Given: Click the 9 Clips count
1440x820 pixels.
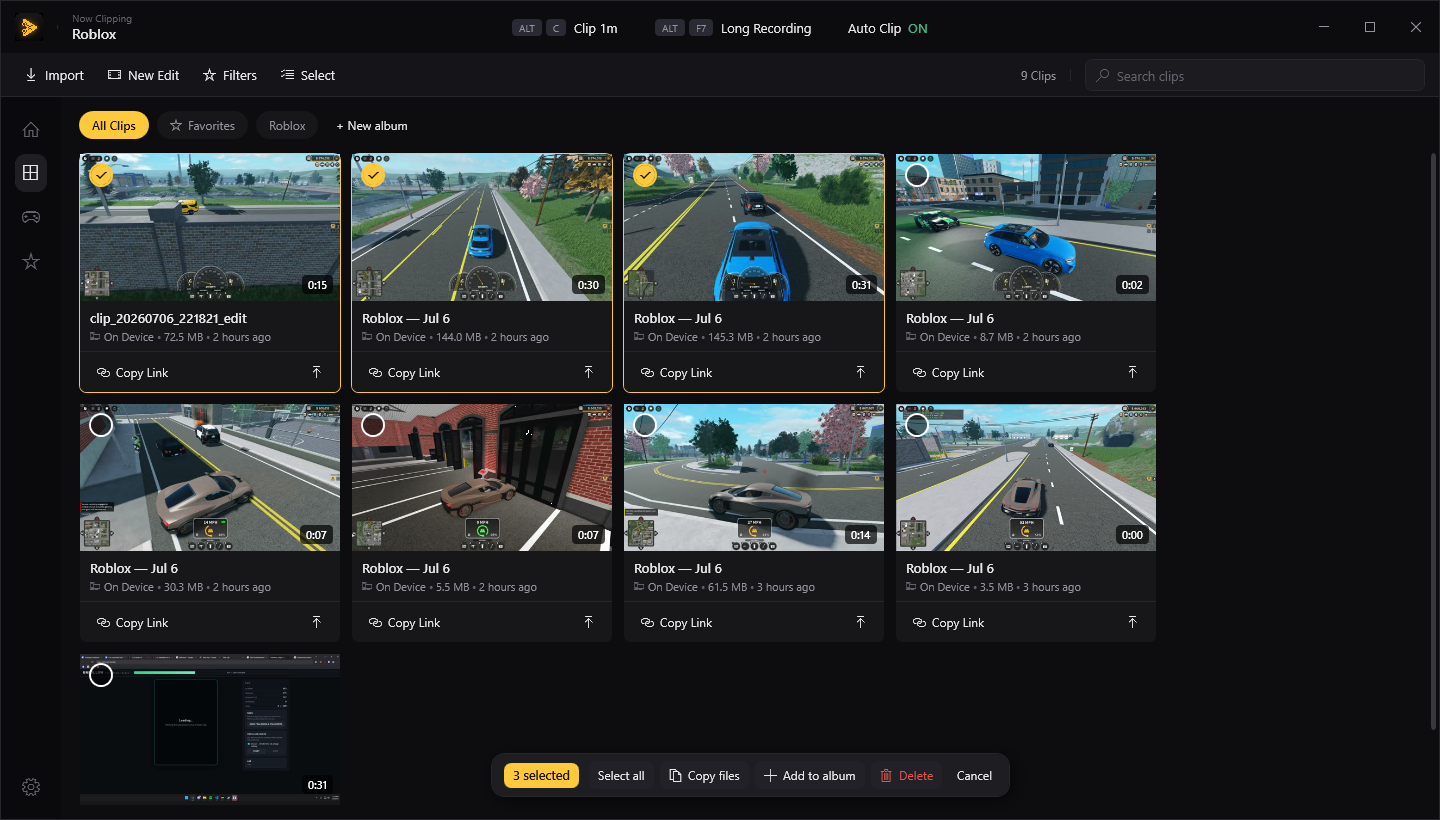Looking at the screenshot, I should pyautogui.click(x=1038, y=75).
